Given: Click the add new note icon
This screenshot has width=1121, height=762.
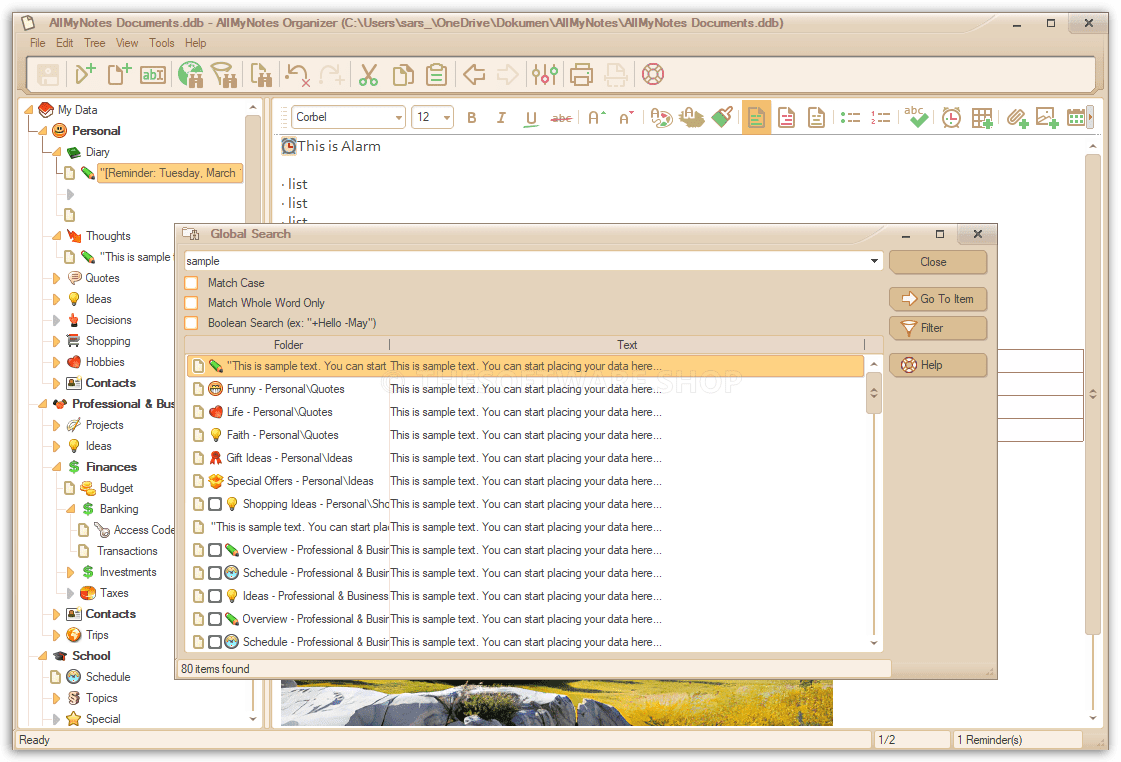Looking at the screenshot, I should point(119,74).
